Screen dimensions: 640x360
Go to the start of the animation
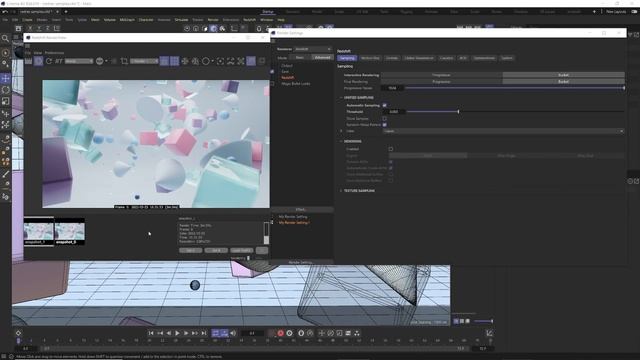[x=151, y=333]
